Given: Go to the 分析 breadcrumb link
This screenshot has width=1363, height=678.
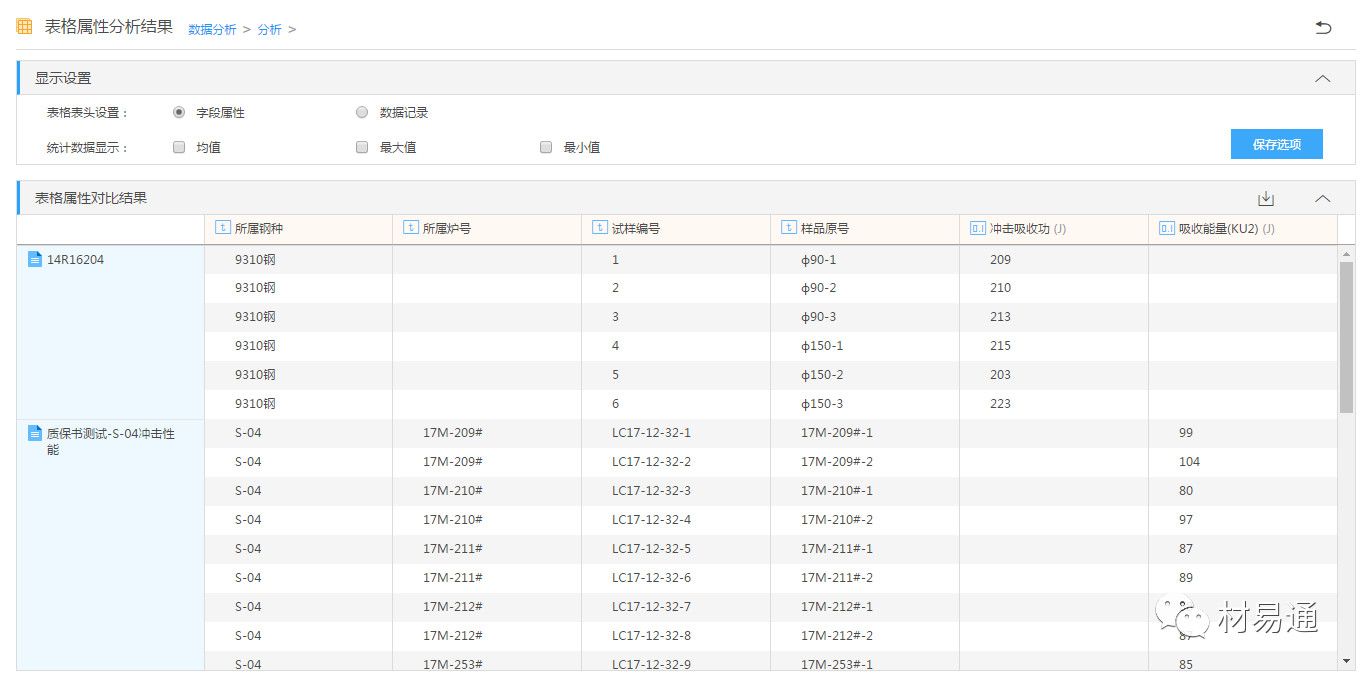Looking at the screenshot, I should coord(269,30).
